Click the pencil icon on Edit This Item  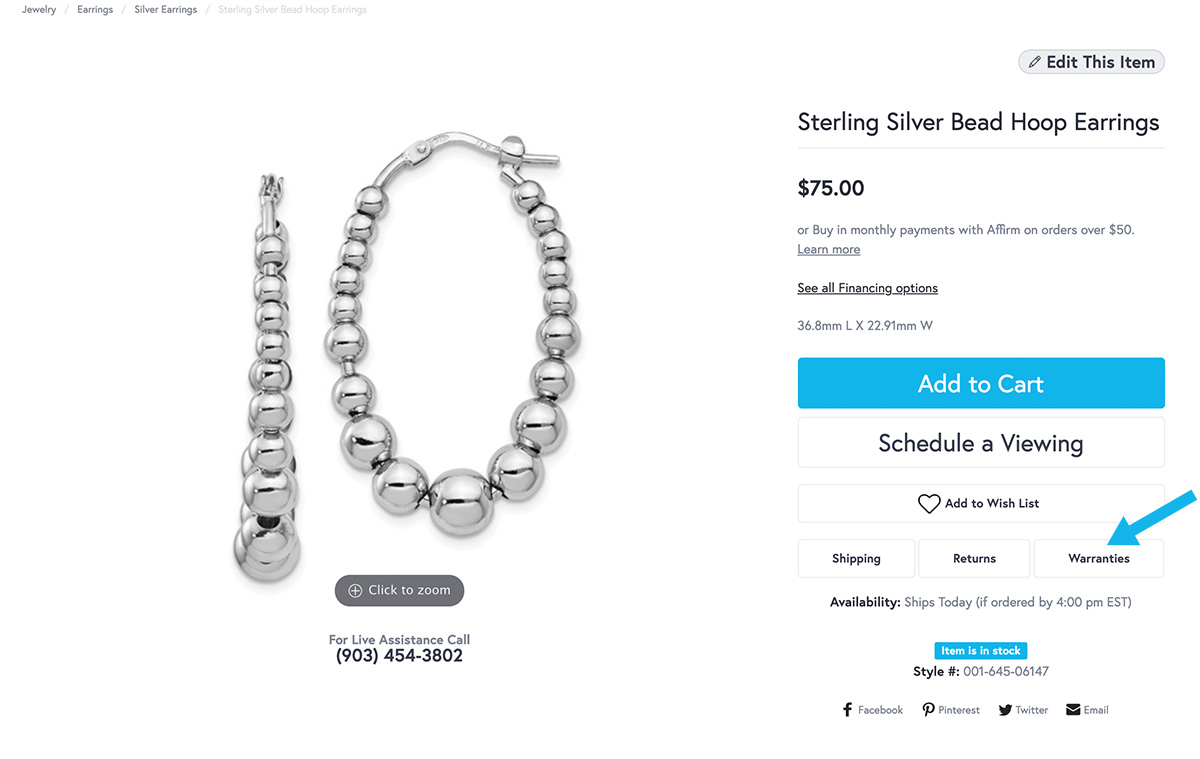click(x=1035, y=62)
